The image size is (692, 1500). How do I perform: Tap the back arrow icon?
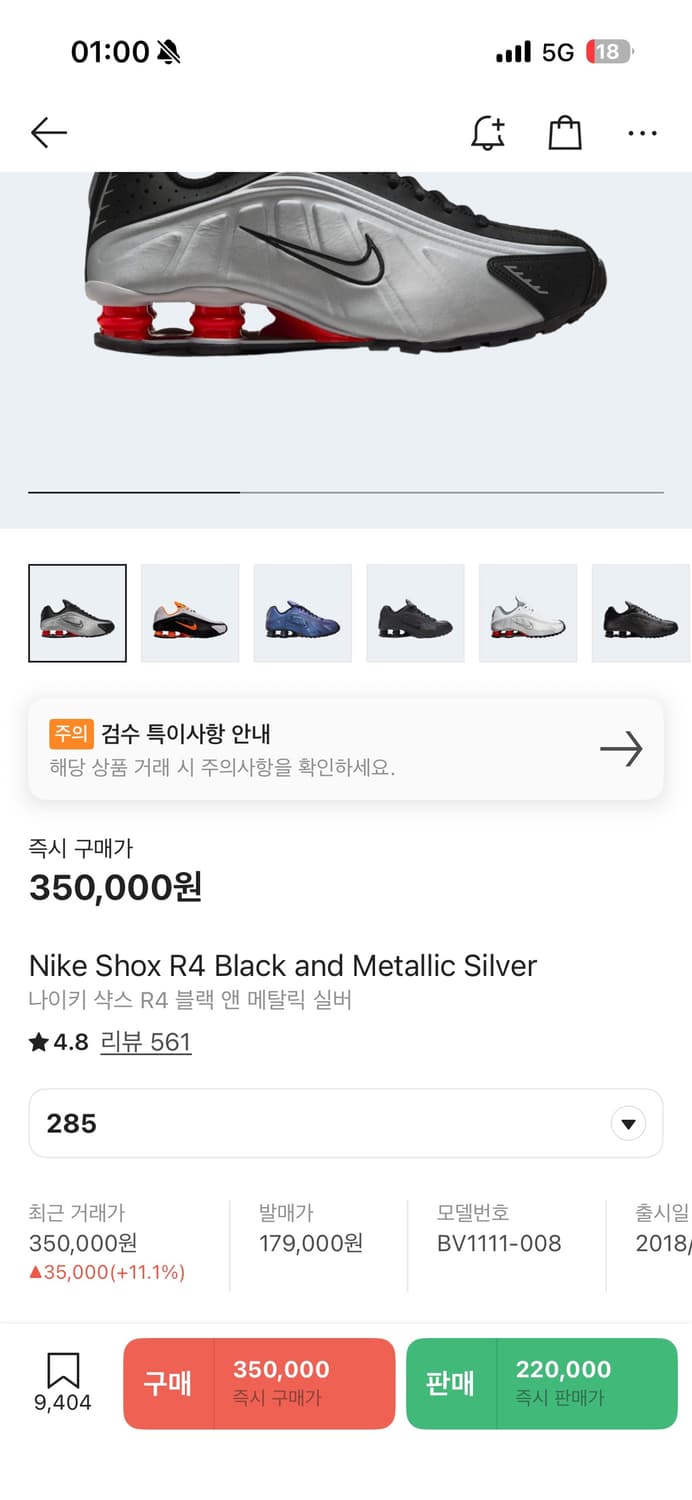48,133
